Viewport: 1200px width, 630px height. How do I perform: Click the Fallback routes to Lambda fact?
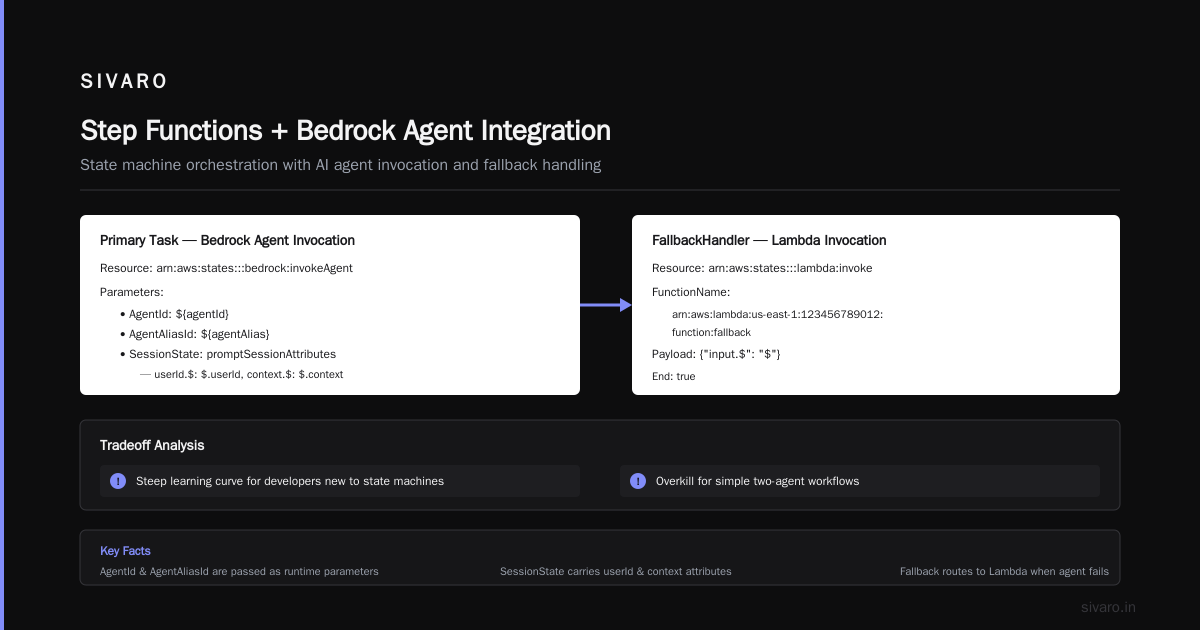[1004, 571]
